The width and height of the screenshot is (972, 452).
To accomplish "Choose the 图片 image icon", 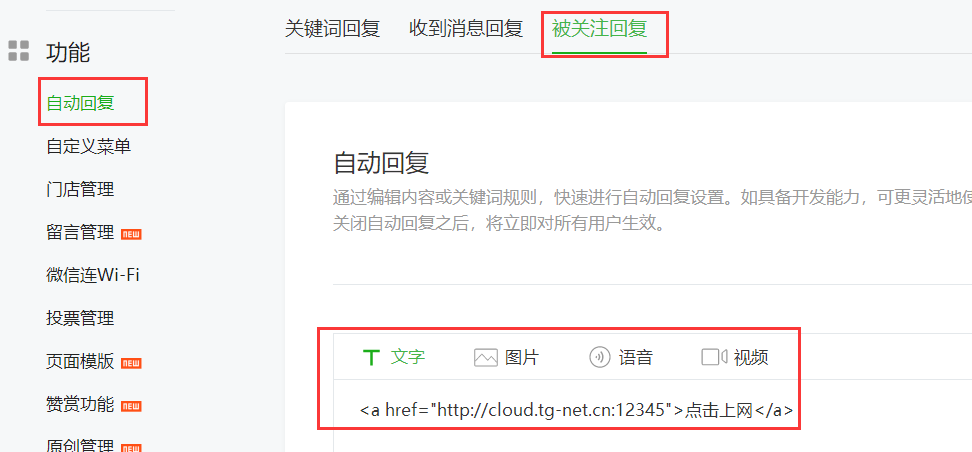I will coord(485,358).
